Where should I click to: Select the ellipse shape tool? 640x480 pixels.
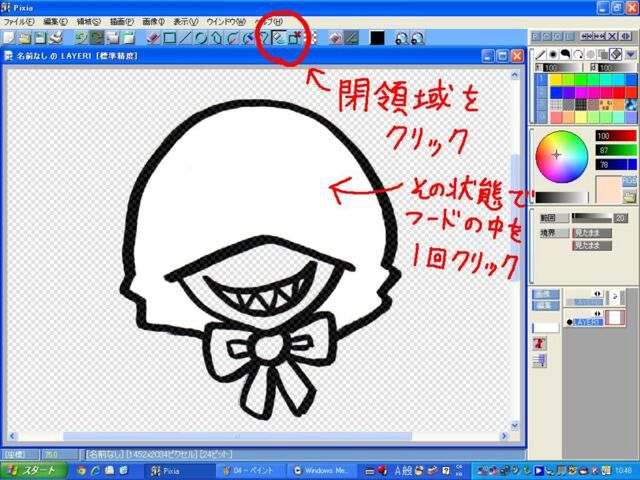200,38
